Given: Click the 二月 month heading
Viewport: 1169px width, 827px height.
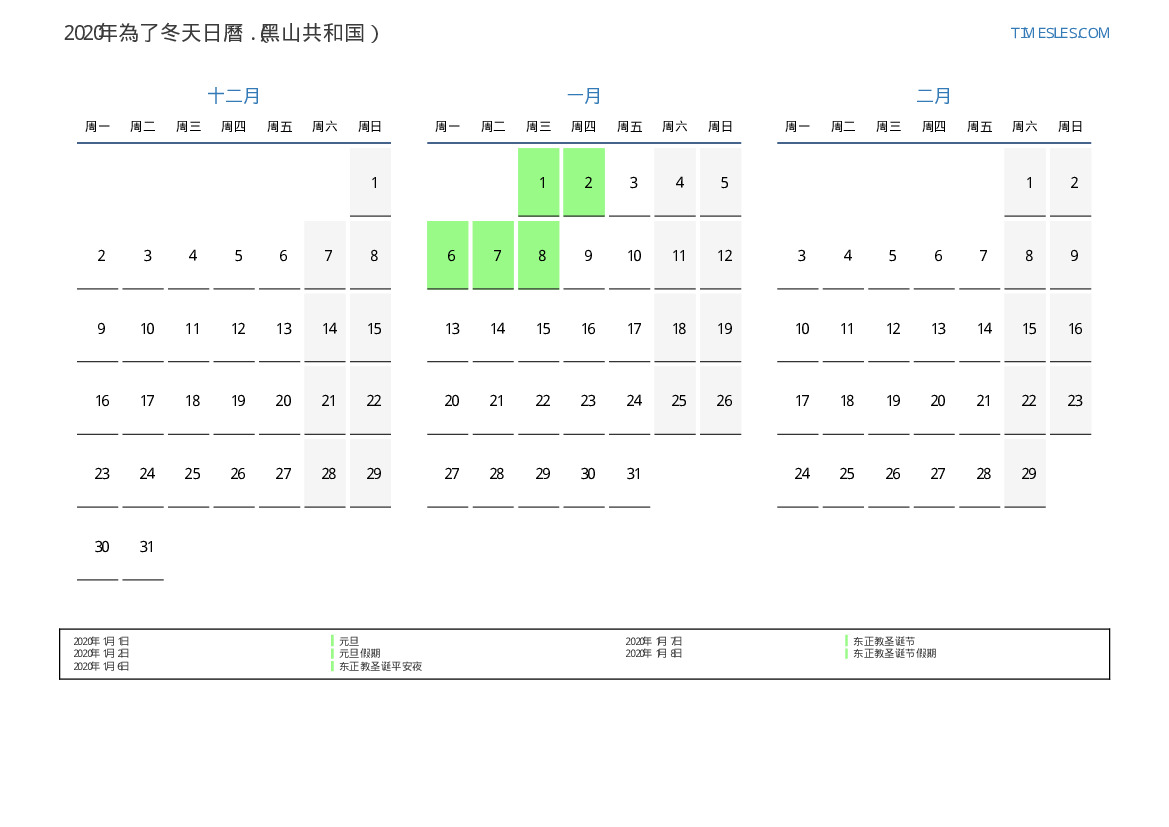Looking at the screenshot, I should click(x=934, y=96).
